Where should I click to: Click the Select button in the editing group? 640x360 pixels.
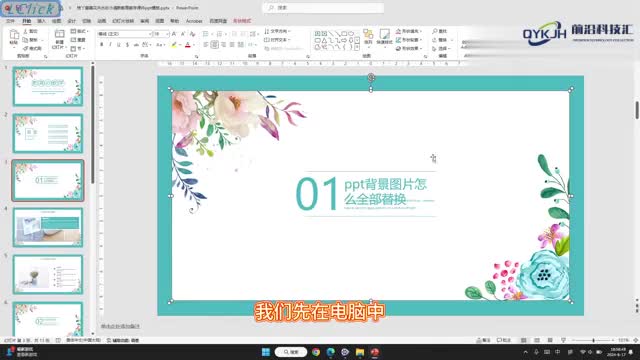(441, 48)
